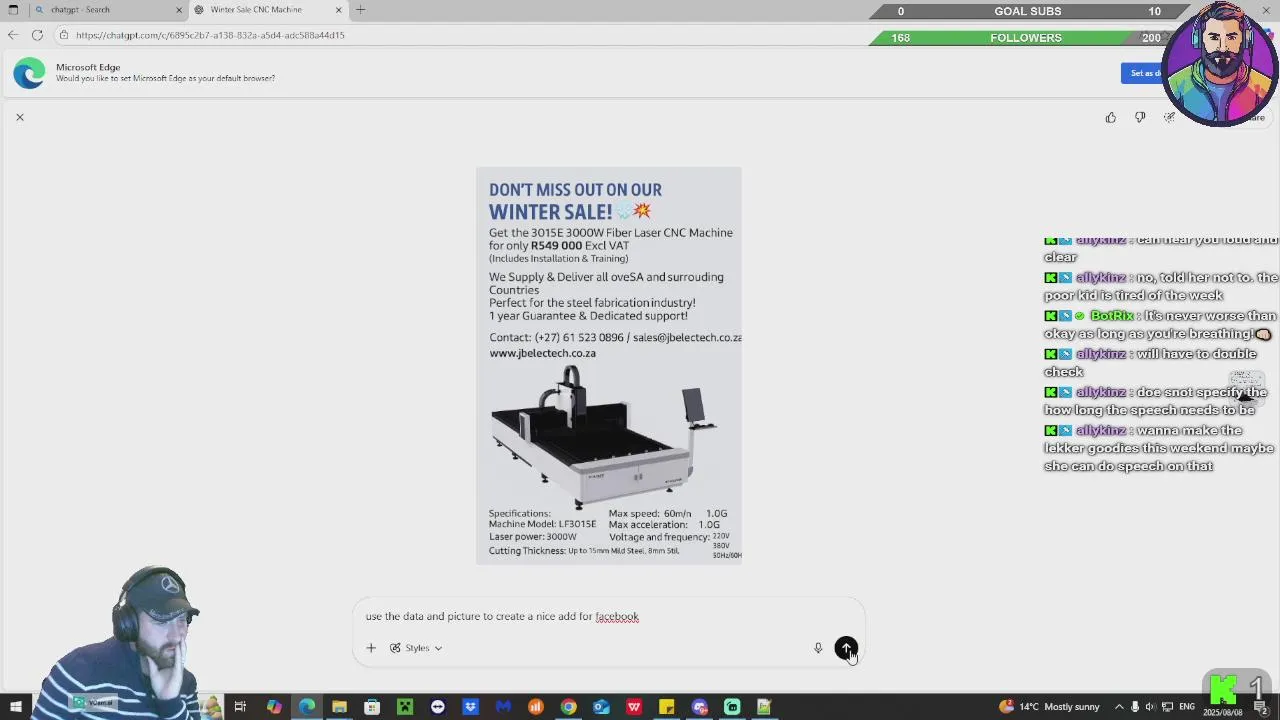View site information lock icon

coord(64,35)
